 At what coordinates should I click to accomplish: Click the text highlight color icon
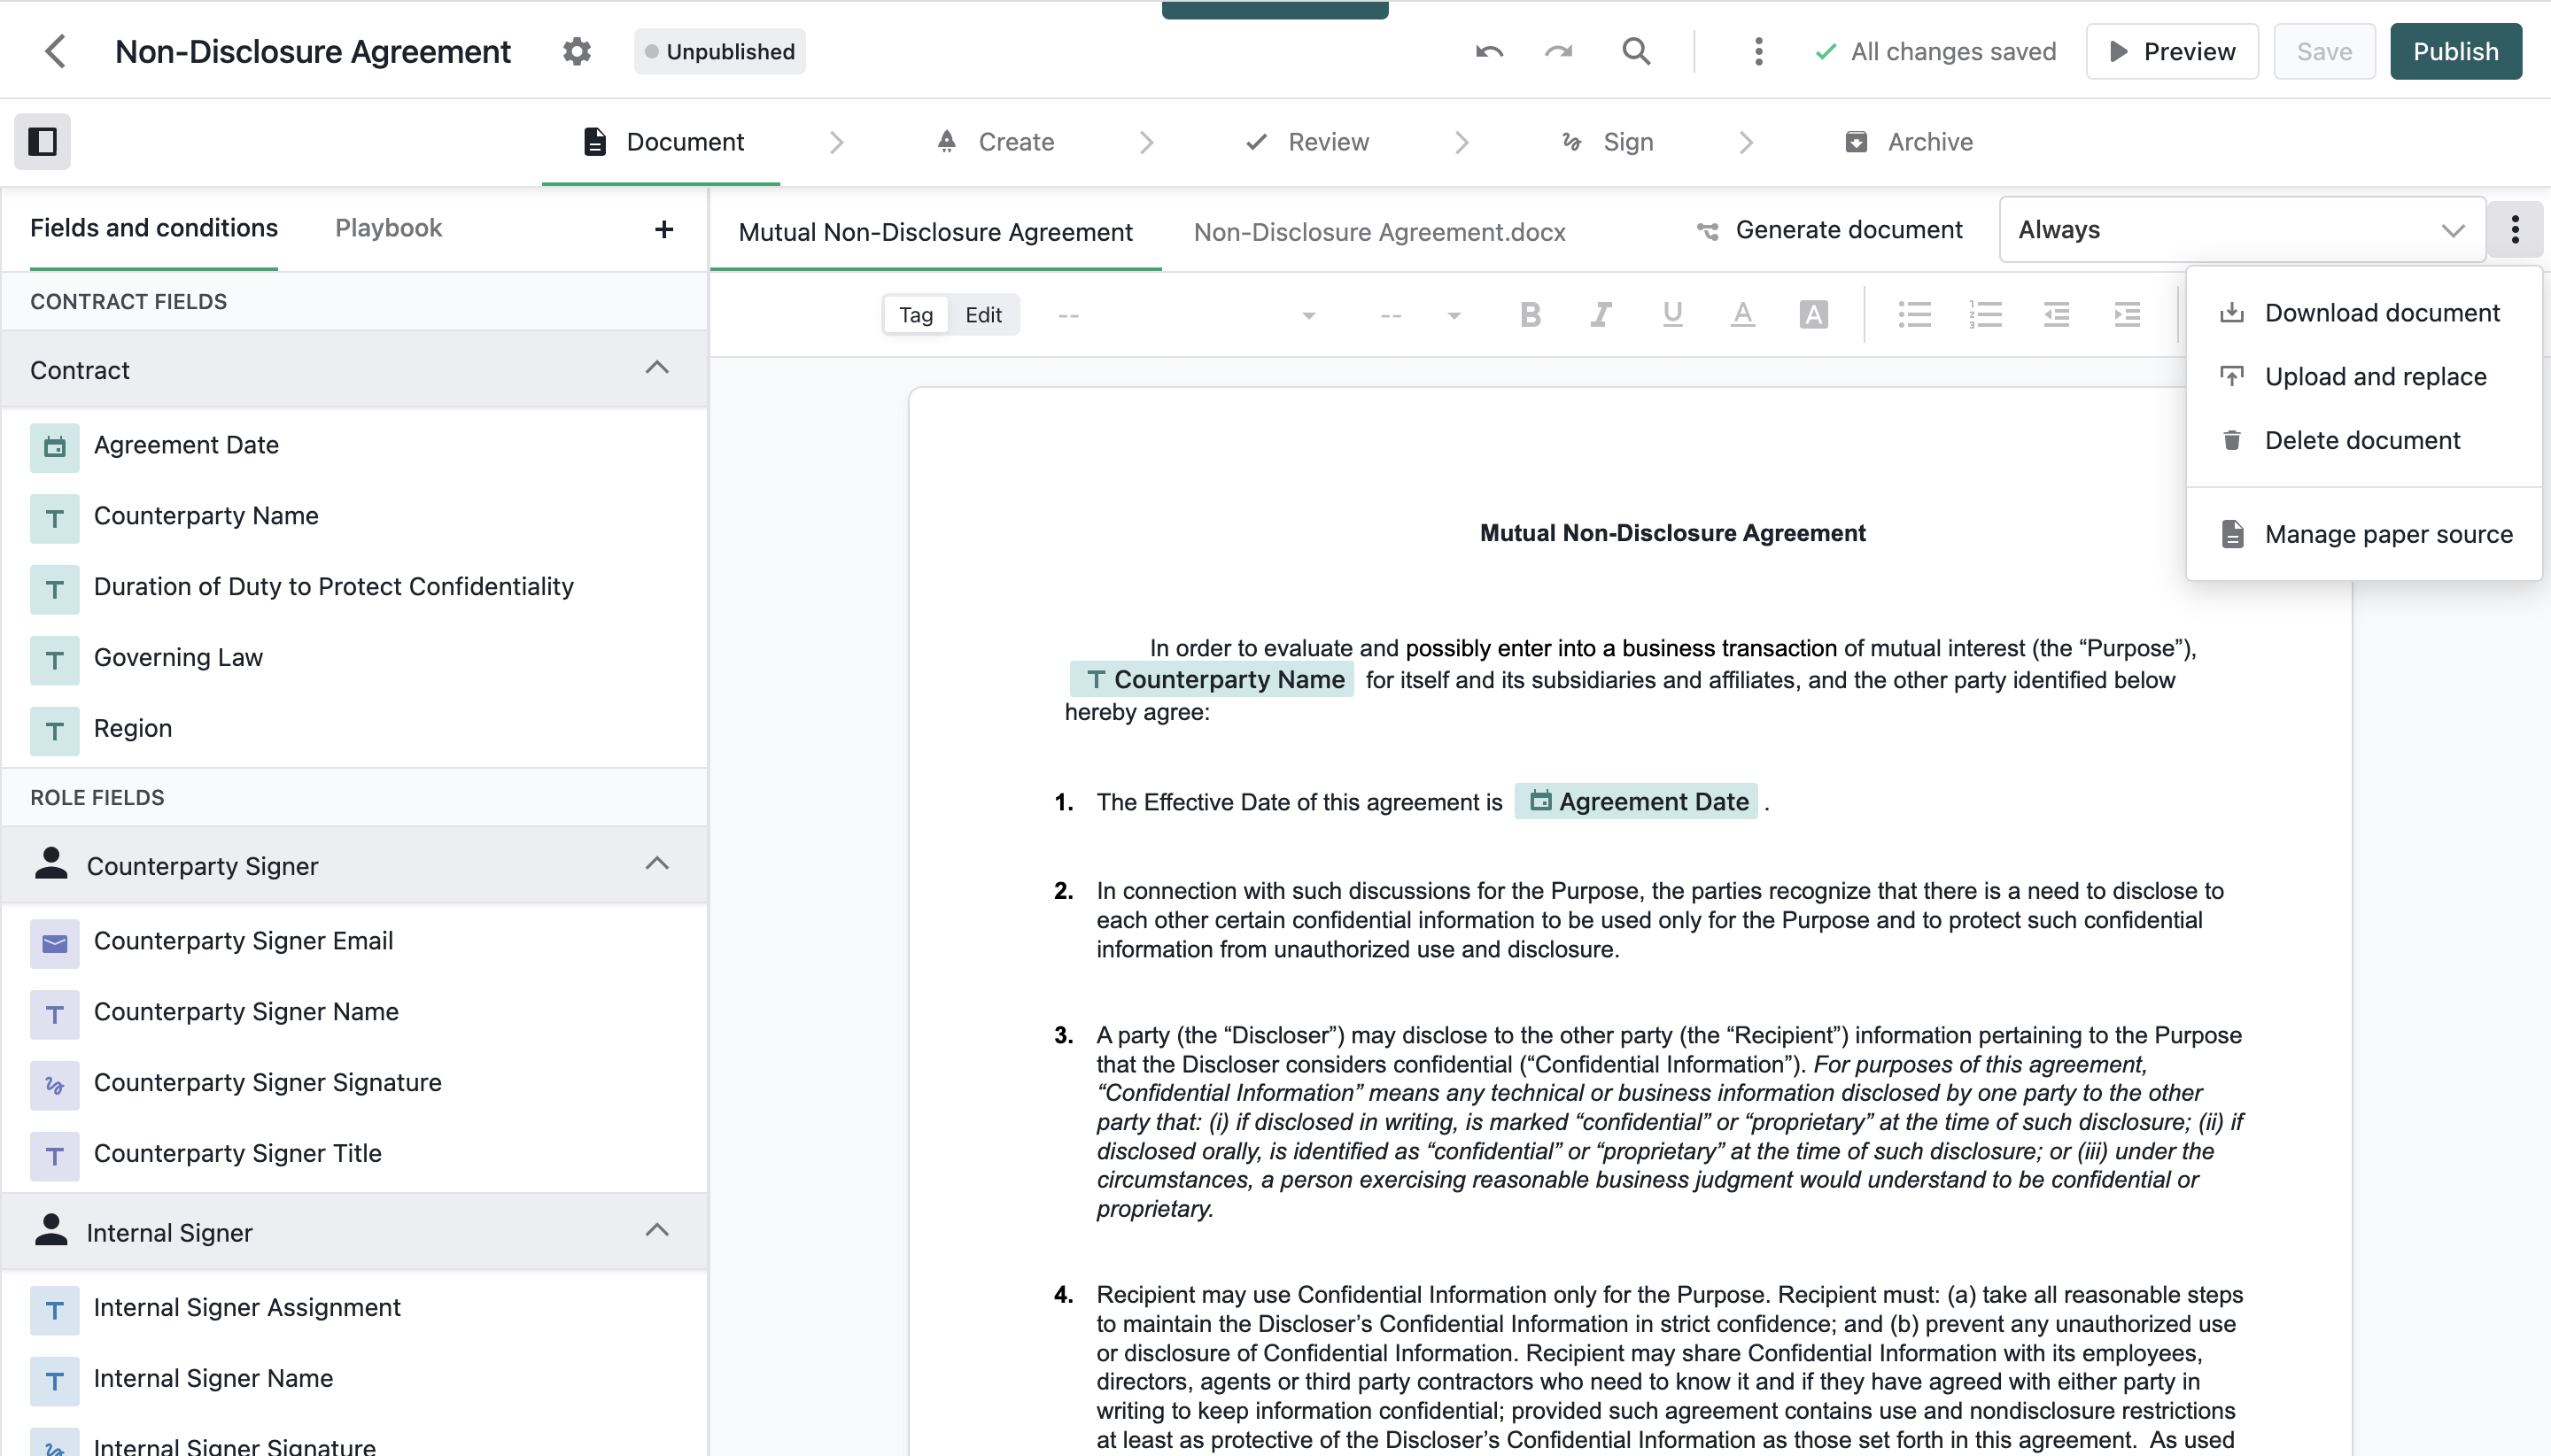coord(1813,315)
